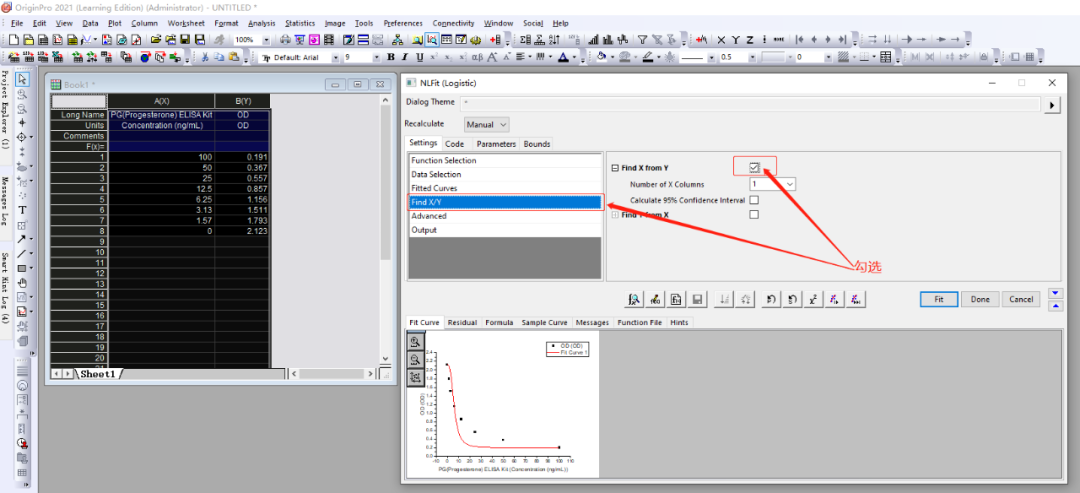Open the Analysis menu
Viewport: 1080px width, 493px height.
pos(261,23)
